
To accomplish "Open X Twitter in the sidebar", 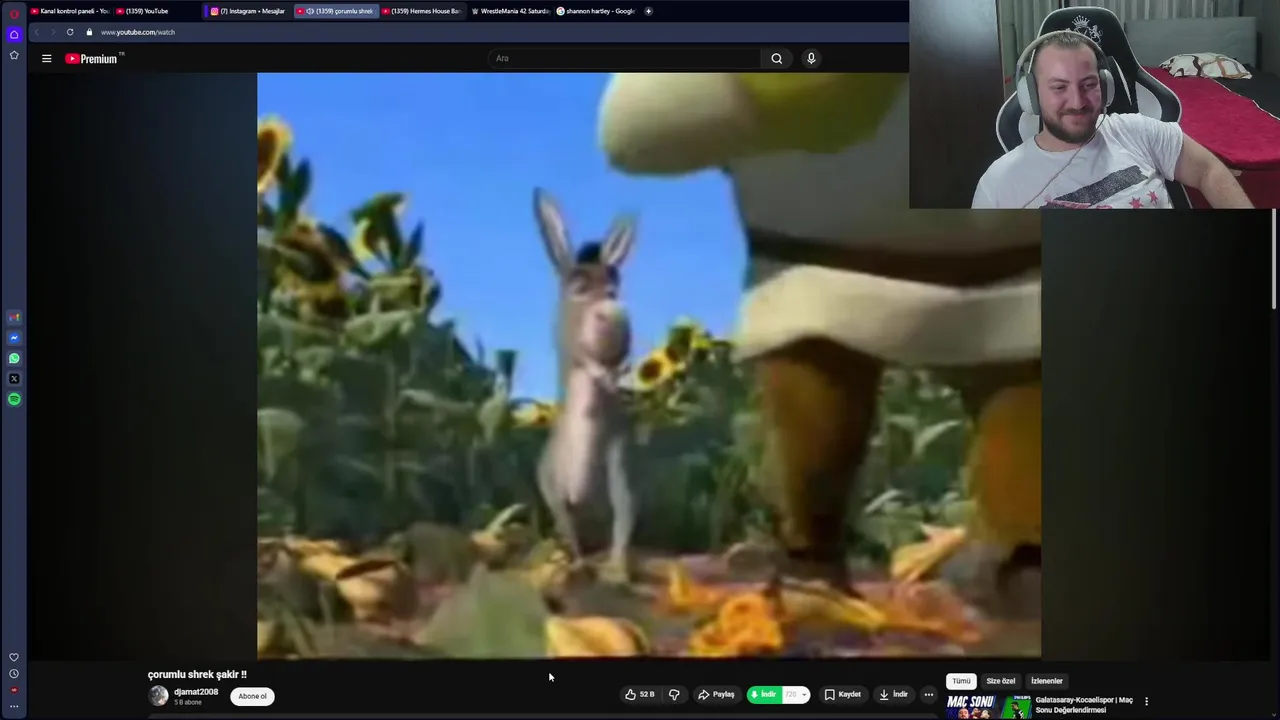I will point(14,378).
